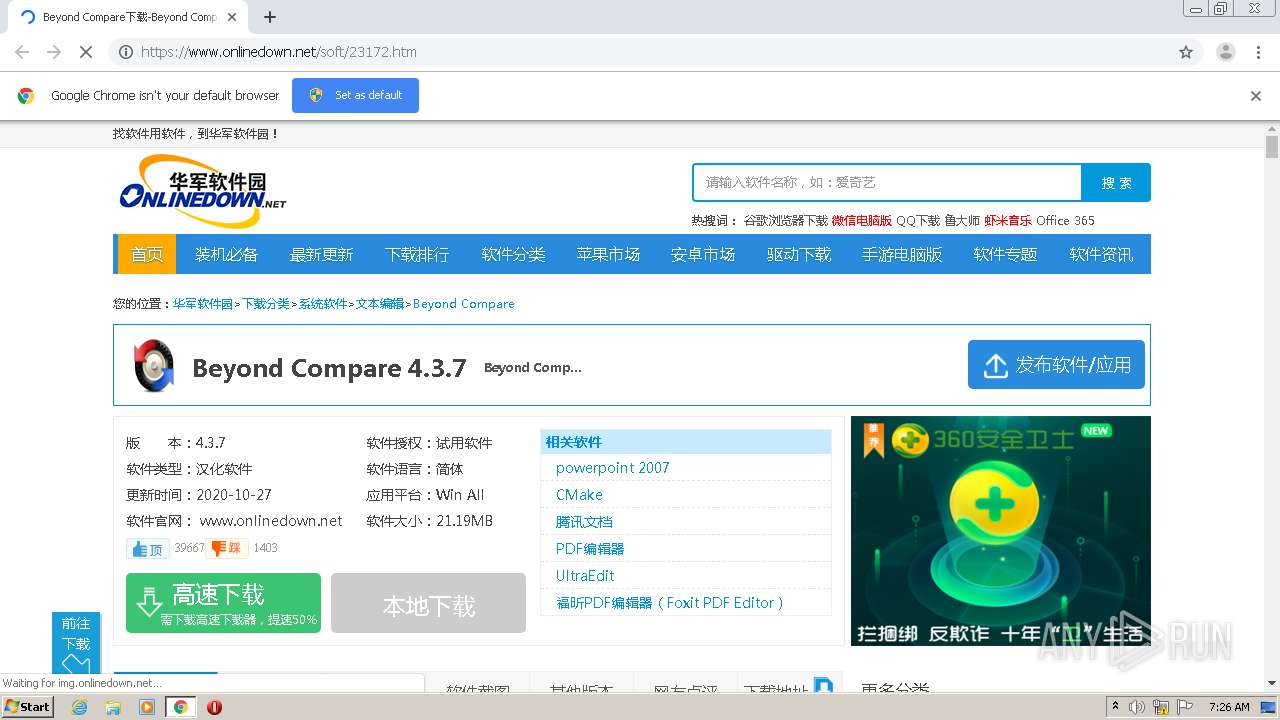This screenshot has height=720, width=1280.
Task: Click Chrome icon in taskbar
Action: coord(180,707)
